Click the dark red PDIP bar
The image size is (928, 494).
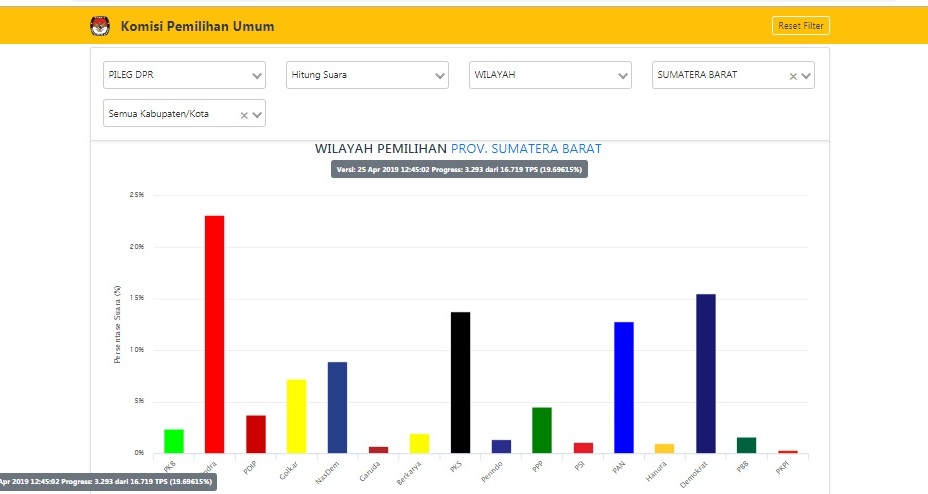pyautogui.click(x=256, y=434)
